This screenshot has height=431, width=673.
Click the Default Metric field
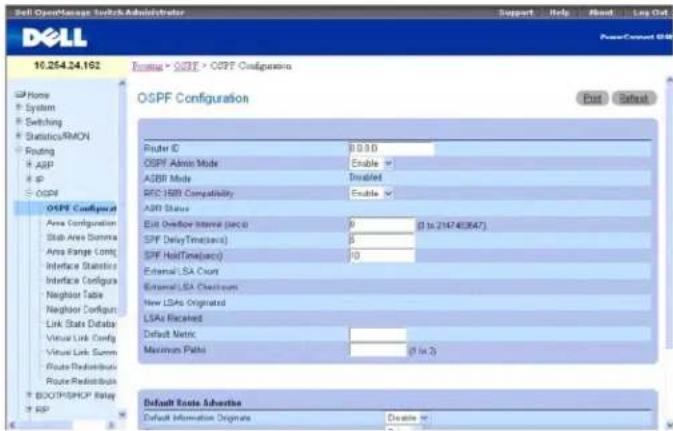point(378,334)
